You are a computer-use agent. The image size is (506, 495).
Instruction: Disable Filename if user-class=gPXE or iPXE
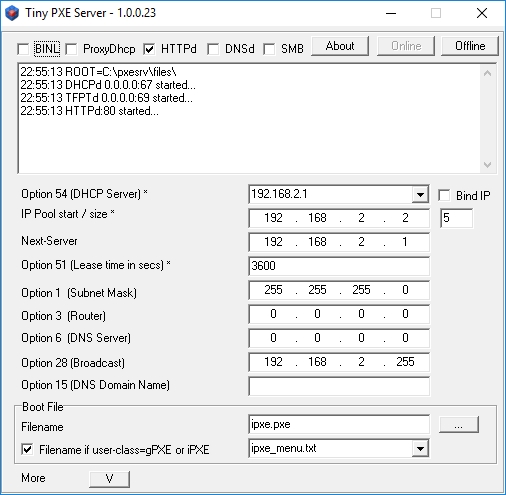click(27, 449)
